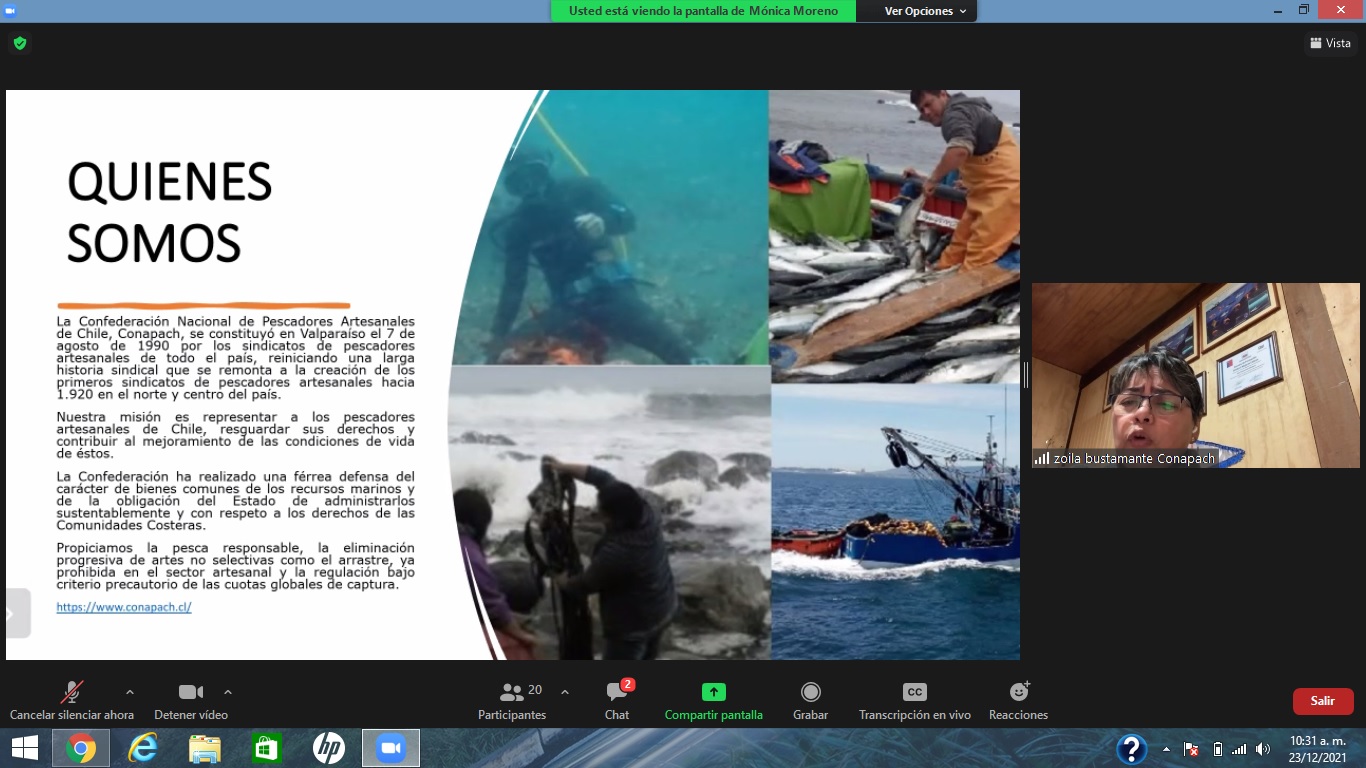The height and width of the screenshot is (768, 1366).
Task: Start recording with Grabar
Action: [x=811, y=700]
